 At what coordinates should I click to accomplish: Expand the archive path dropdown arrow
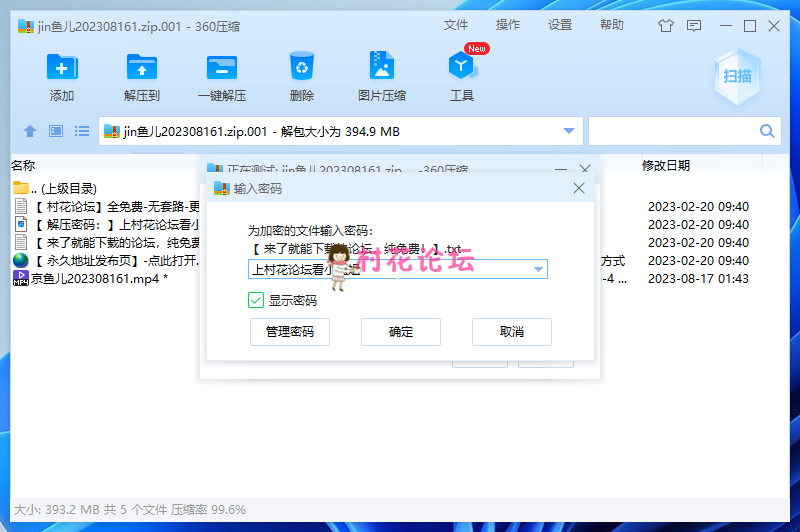[569, 131]
